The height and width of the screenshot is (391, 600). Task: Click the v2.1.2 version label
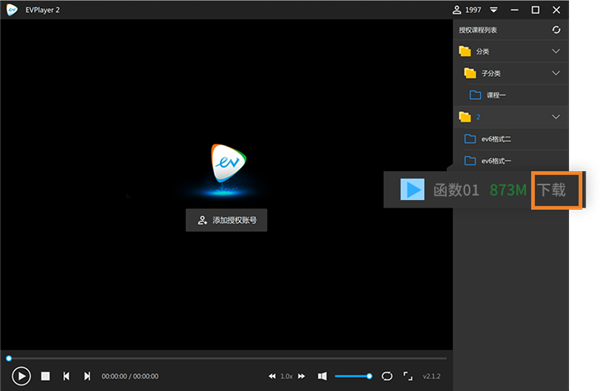click(x=432, y=376)
